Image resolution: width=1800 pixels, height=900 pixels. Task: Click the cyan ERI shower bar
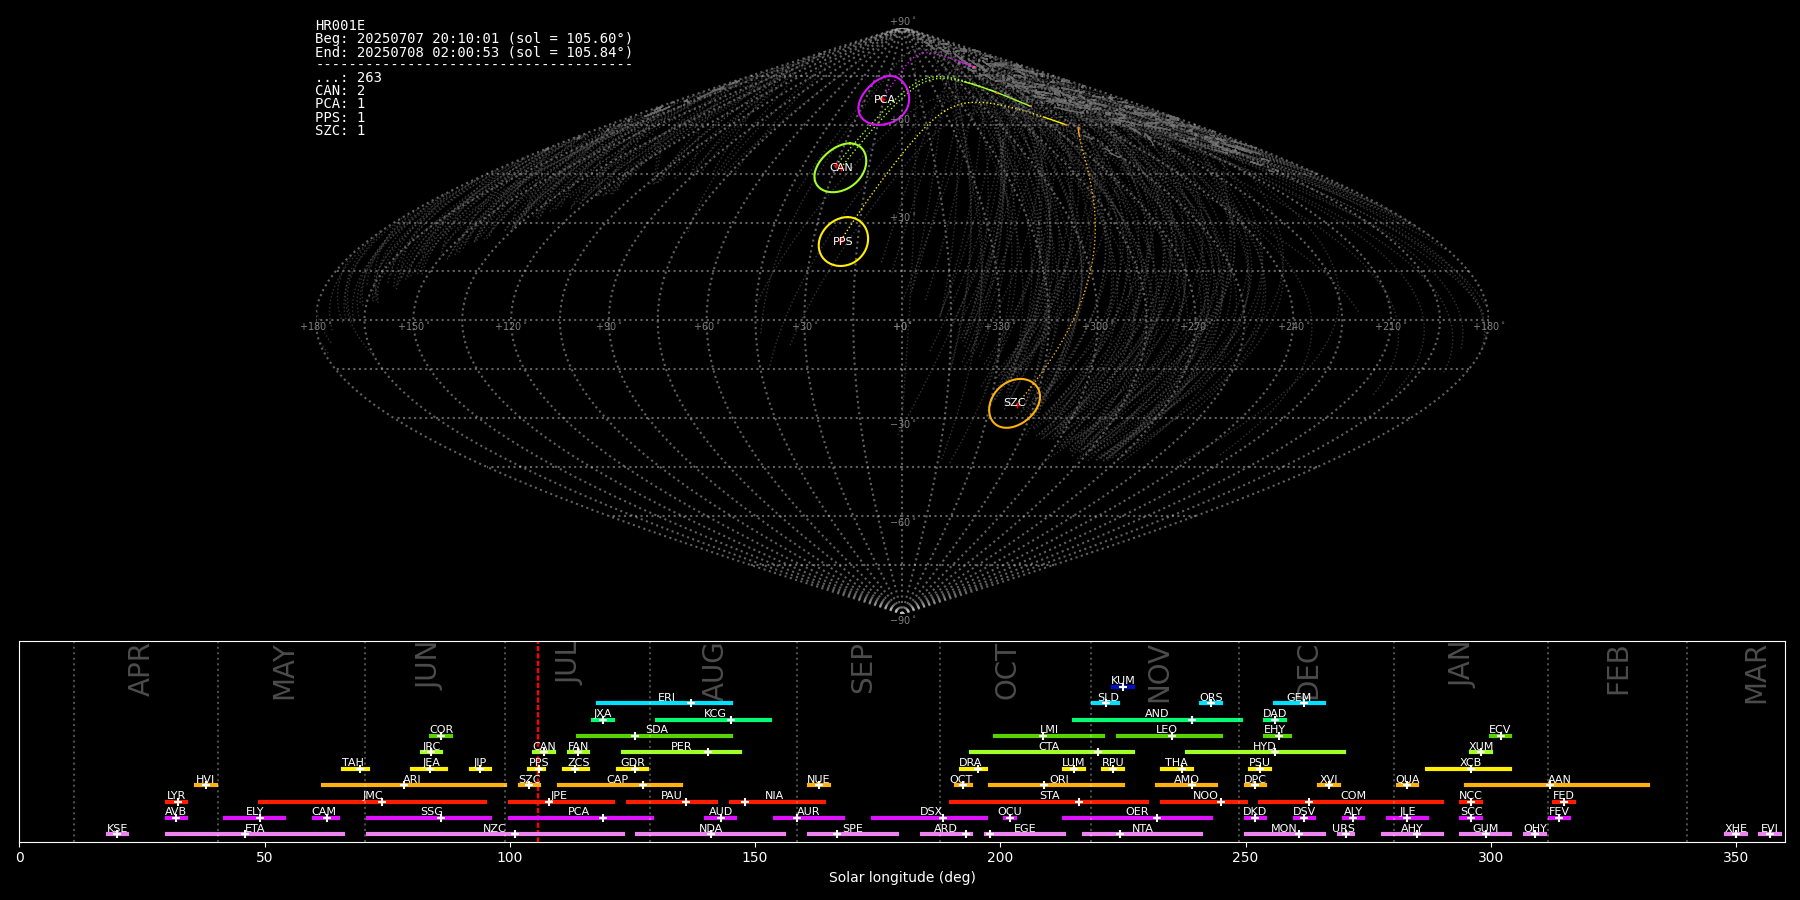point(664,703)
